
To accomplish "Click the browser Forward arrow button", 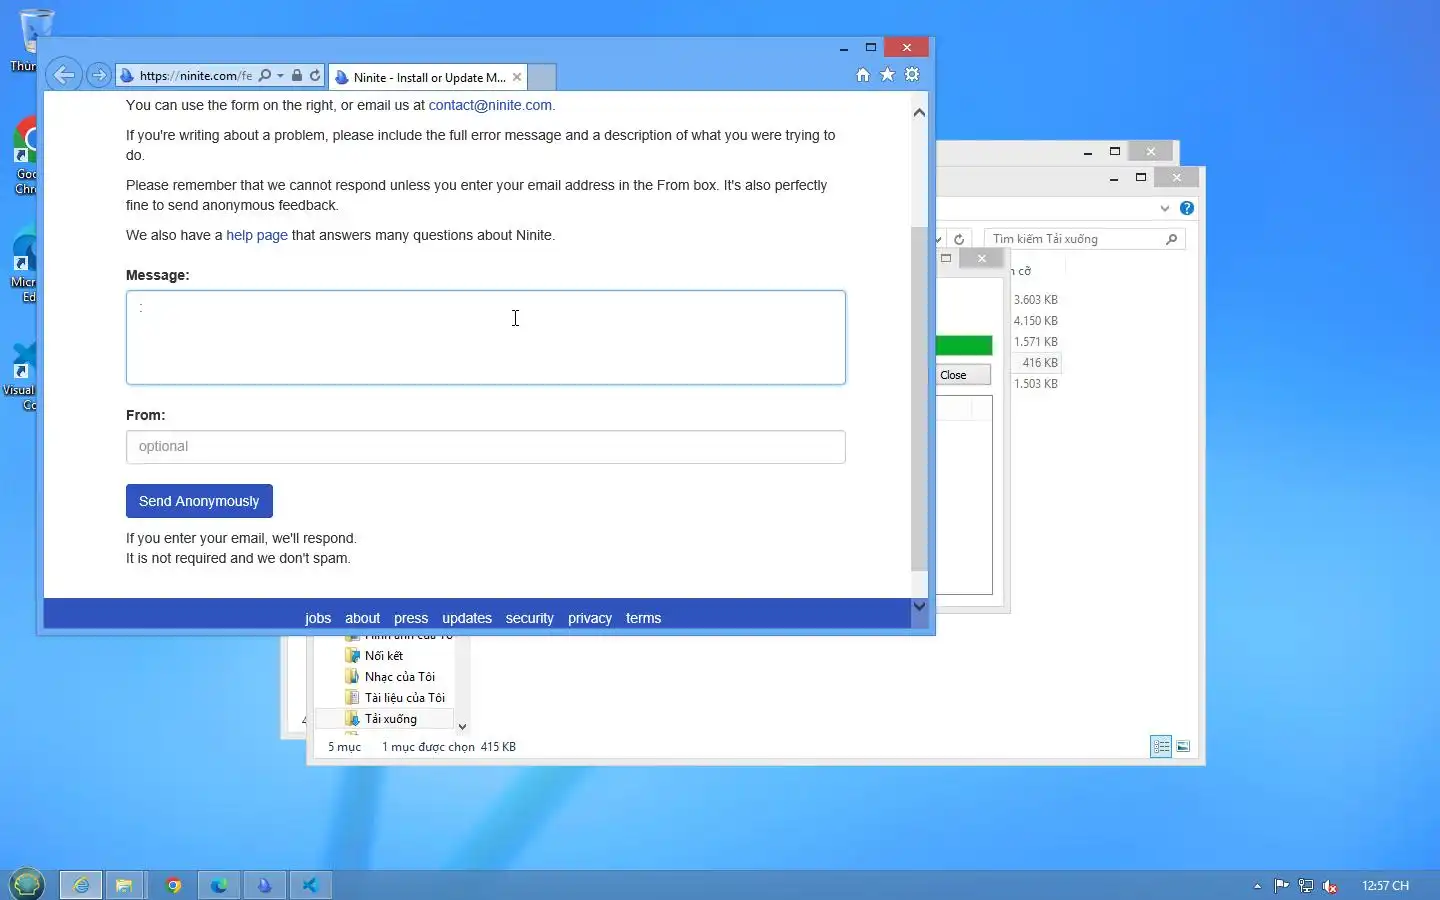I will pos(98,75).
